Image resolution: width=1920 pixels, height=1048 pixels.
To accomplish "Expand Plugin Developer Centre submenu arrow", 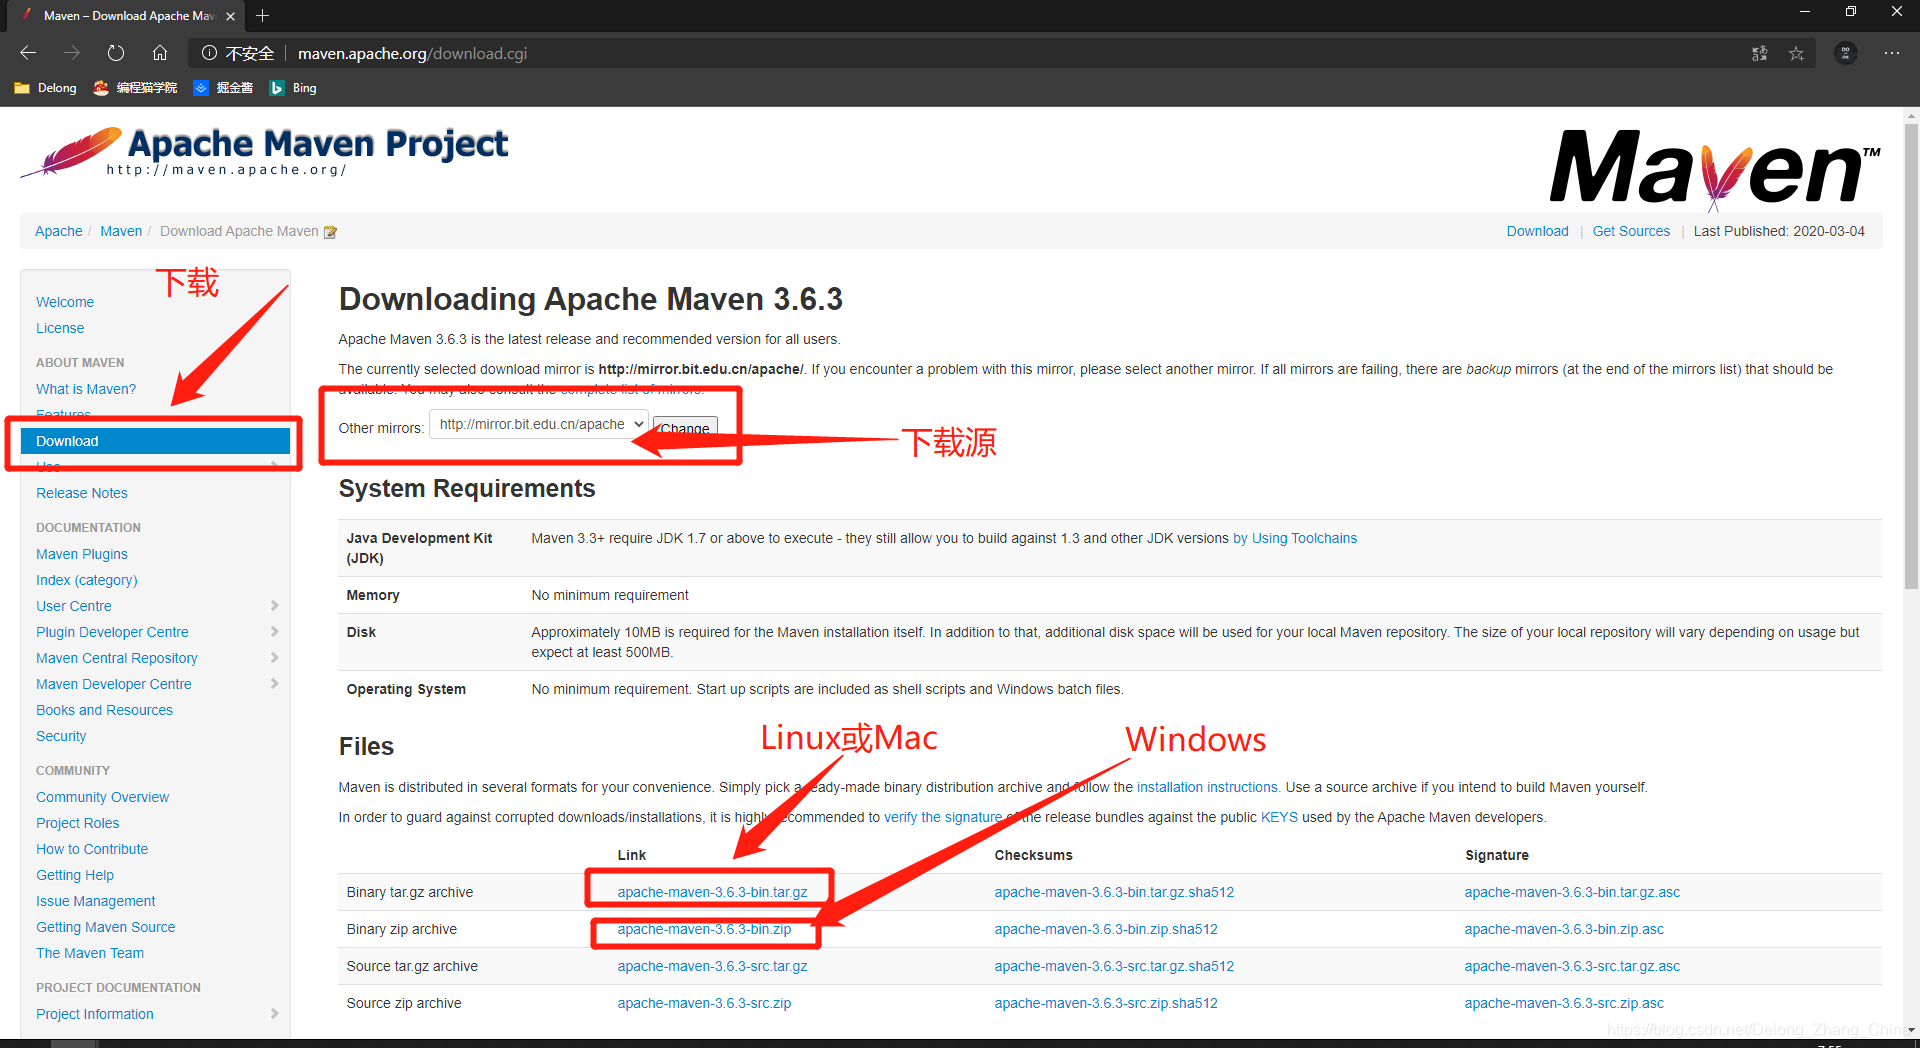I will (274, 632).
